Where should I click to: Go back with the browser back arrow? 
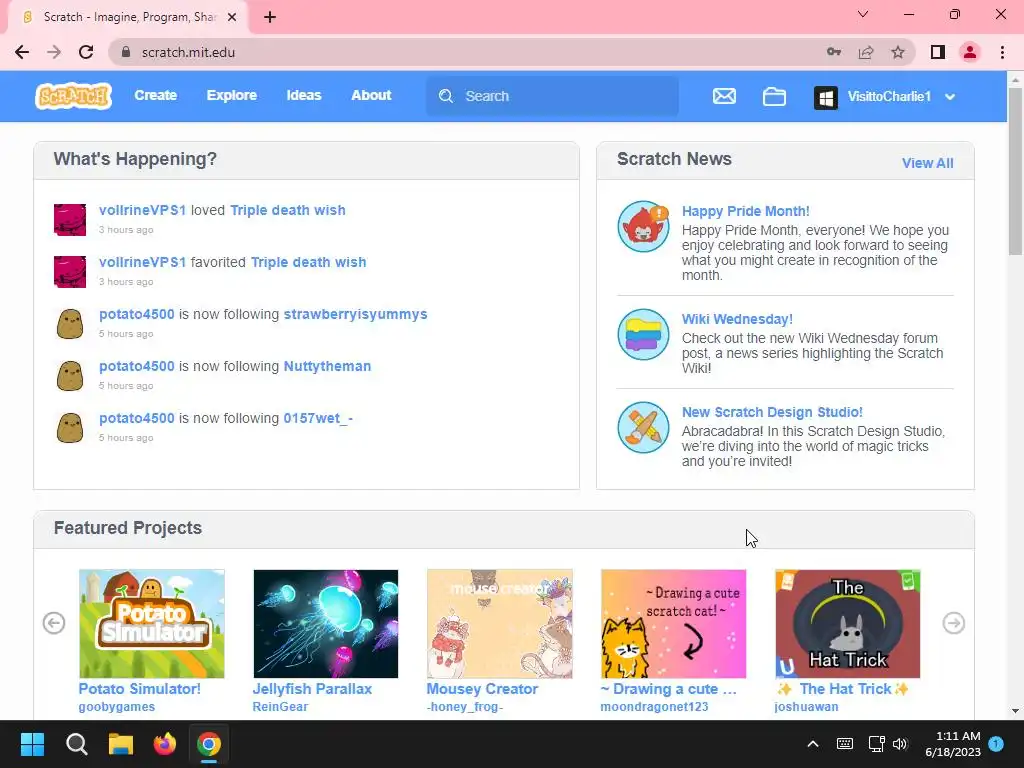22,52
